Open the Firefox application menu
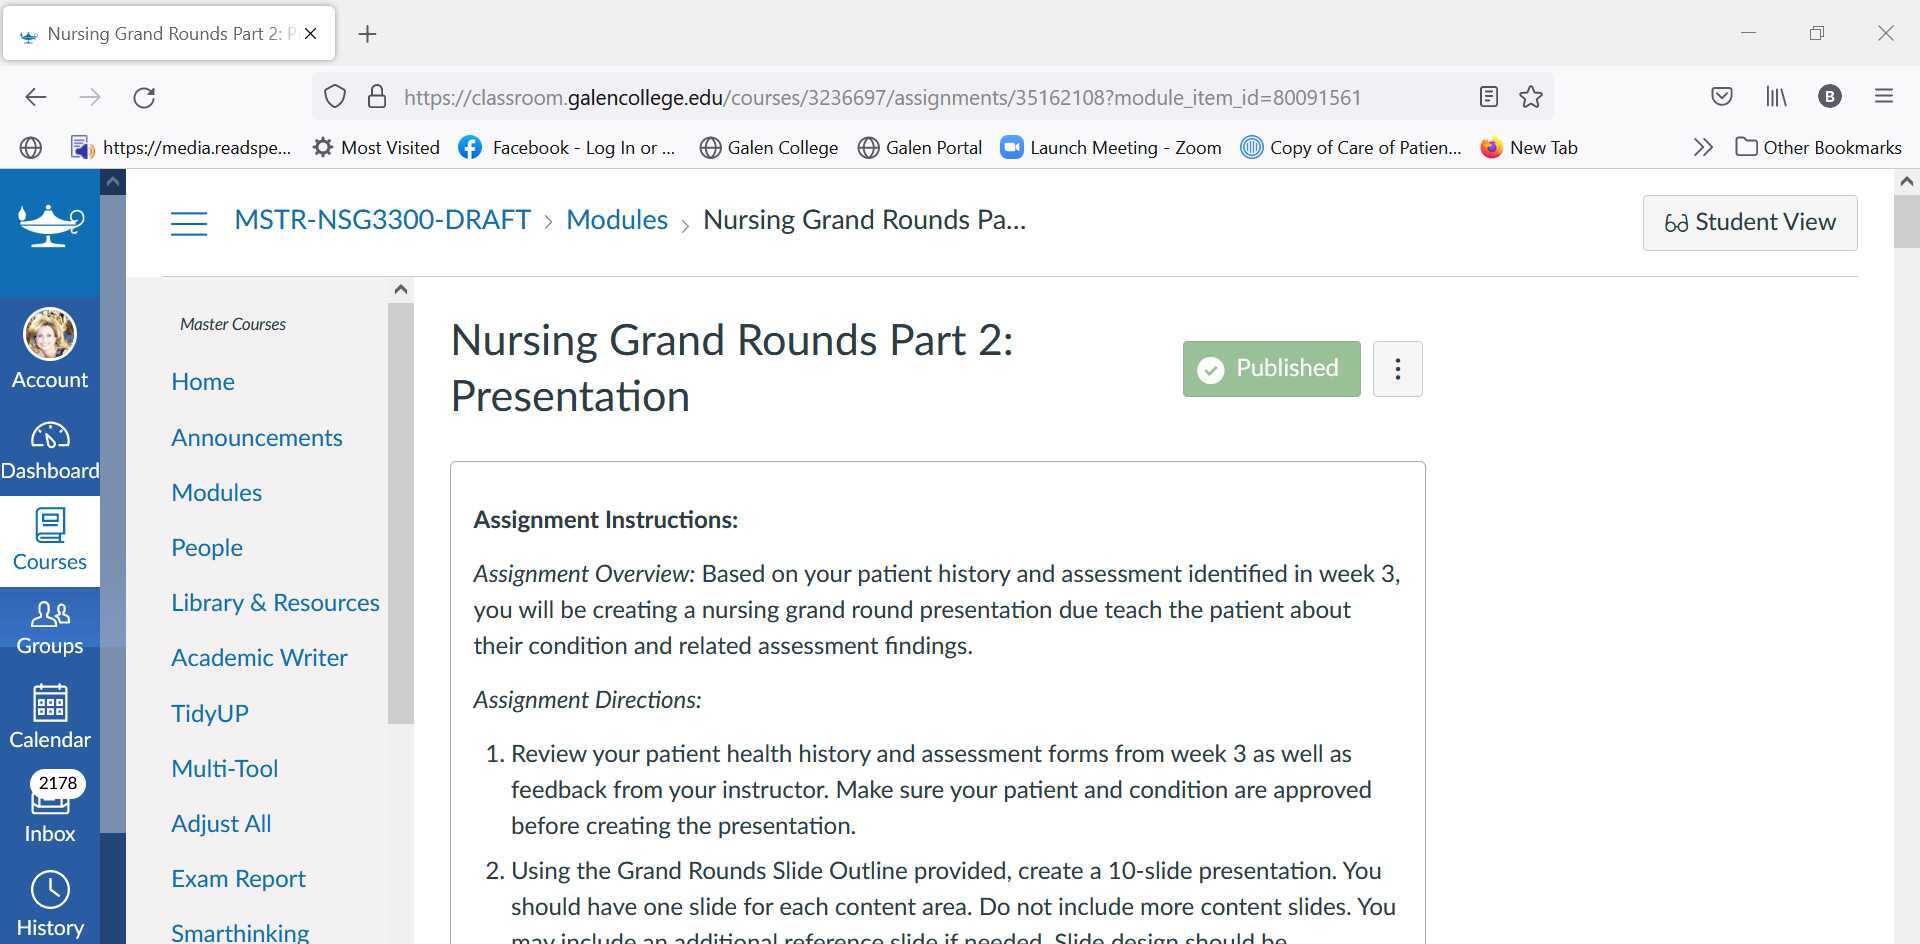This screenshot has height=944, width=1920. pos(1884,96)
